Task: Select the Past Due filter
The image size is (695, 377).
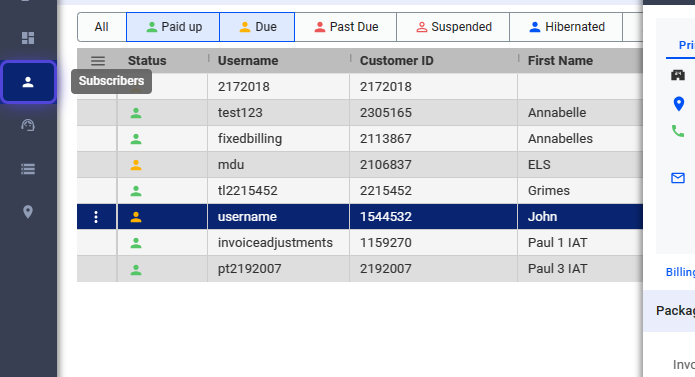Action: 345,27
